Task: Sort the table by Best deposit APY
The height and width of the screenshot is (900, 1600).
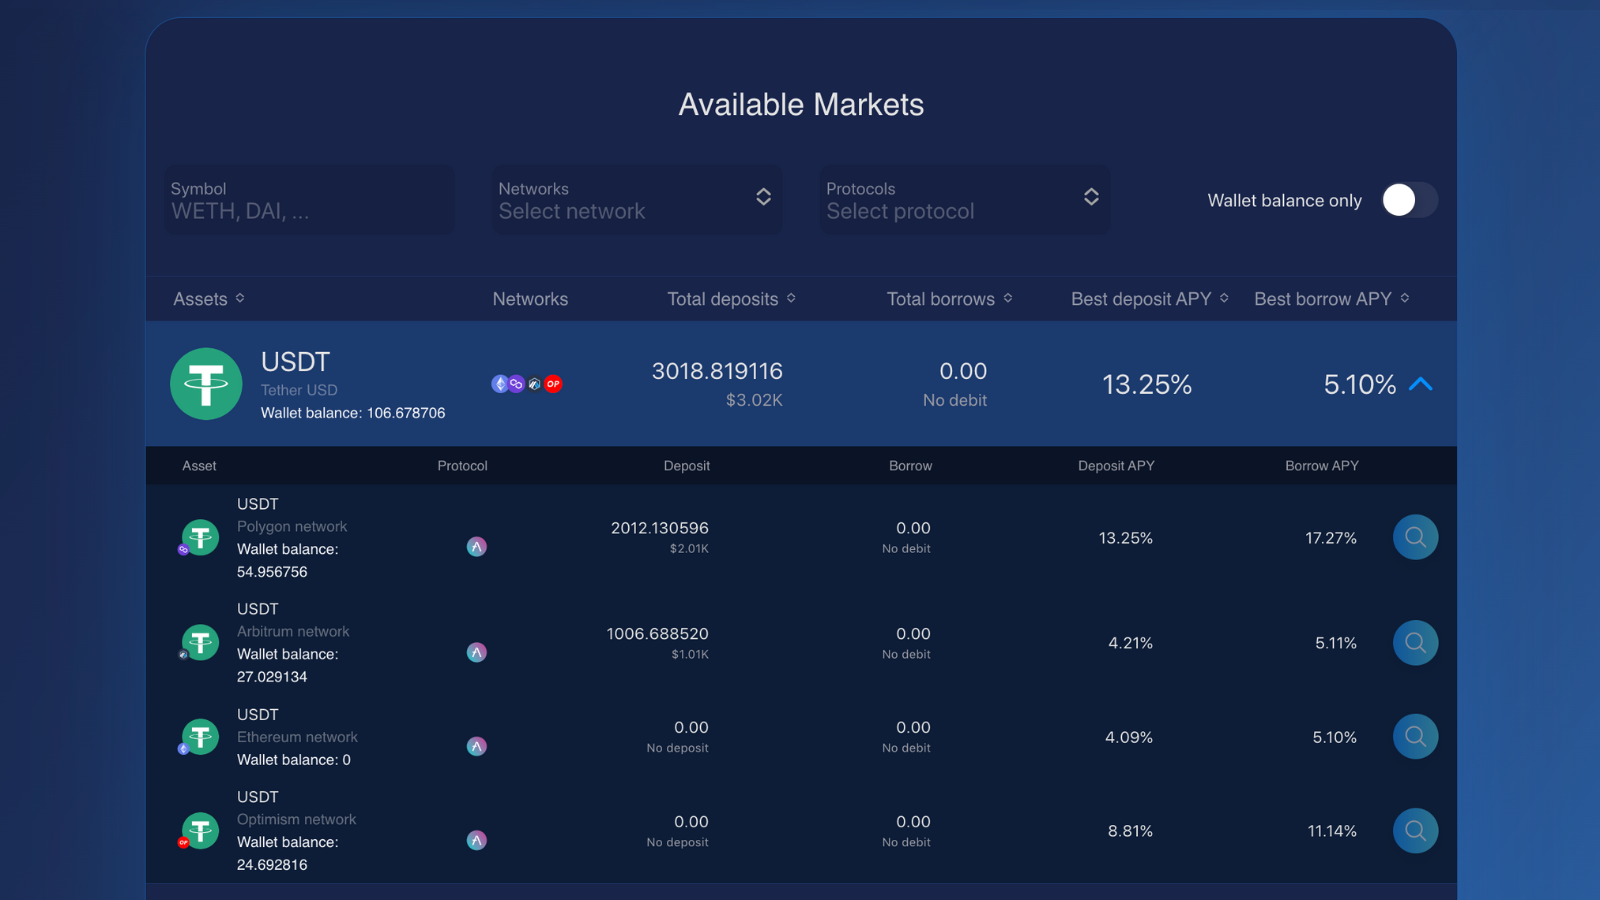Action: click(x=1150, y=299)
